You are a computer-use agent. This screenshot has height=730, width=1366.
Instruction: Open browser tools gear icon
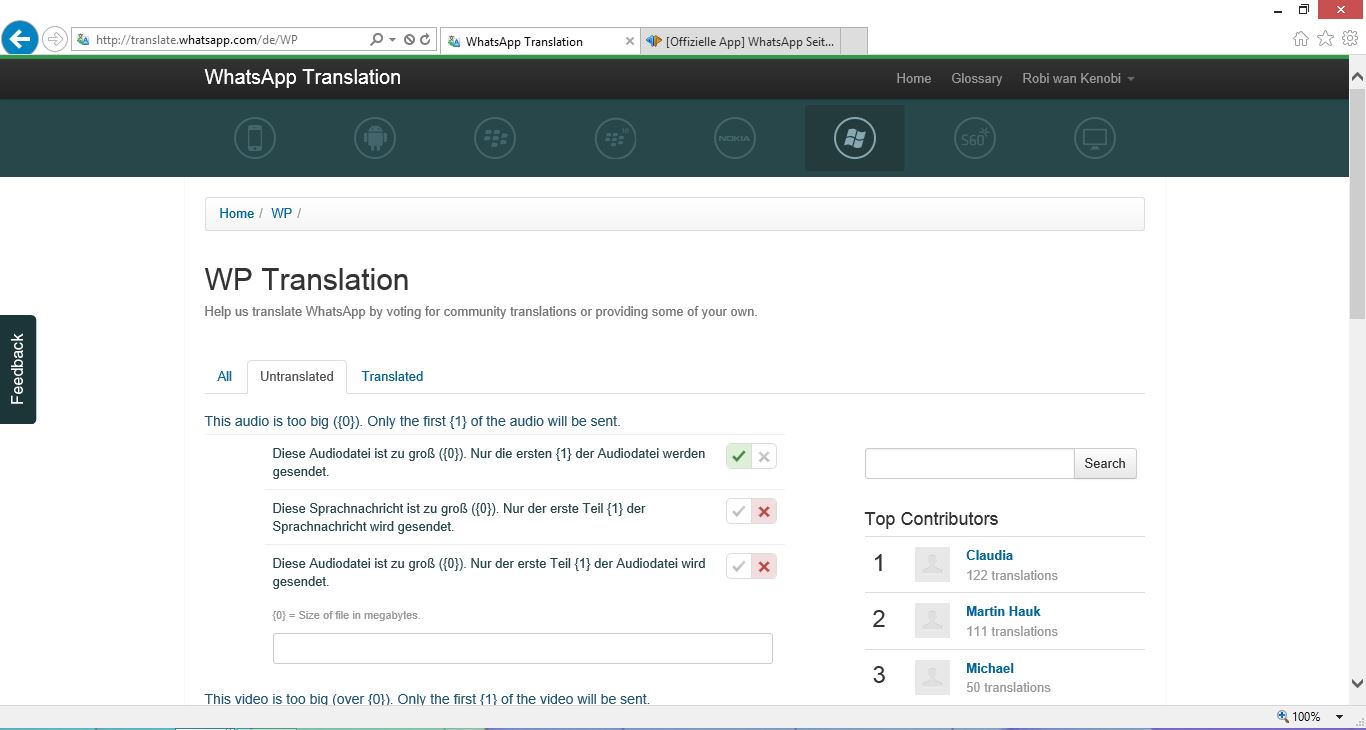point(1350,39)
